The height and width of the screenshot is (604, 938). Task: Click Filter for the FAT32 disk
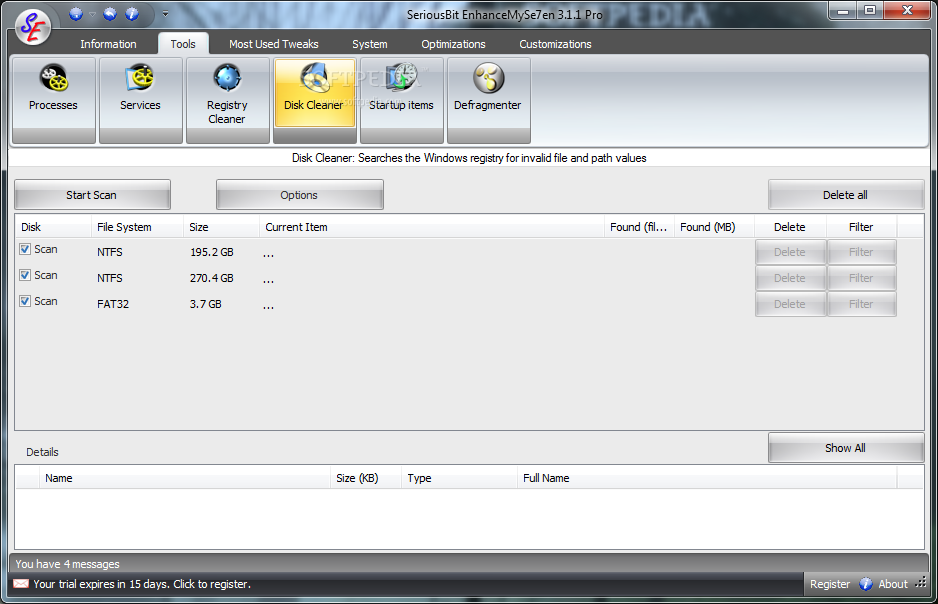click(861, 304)
